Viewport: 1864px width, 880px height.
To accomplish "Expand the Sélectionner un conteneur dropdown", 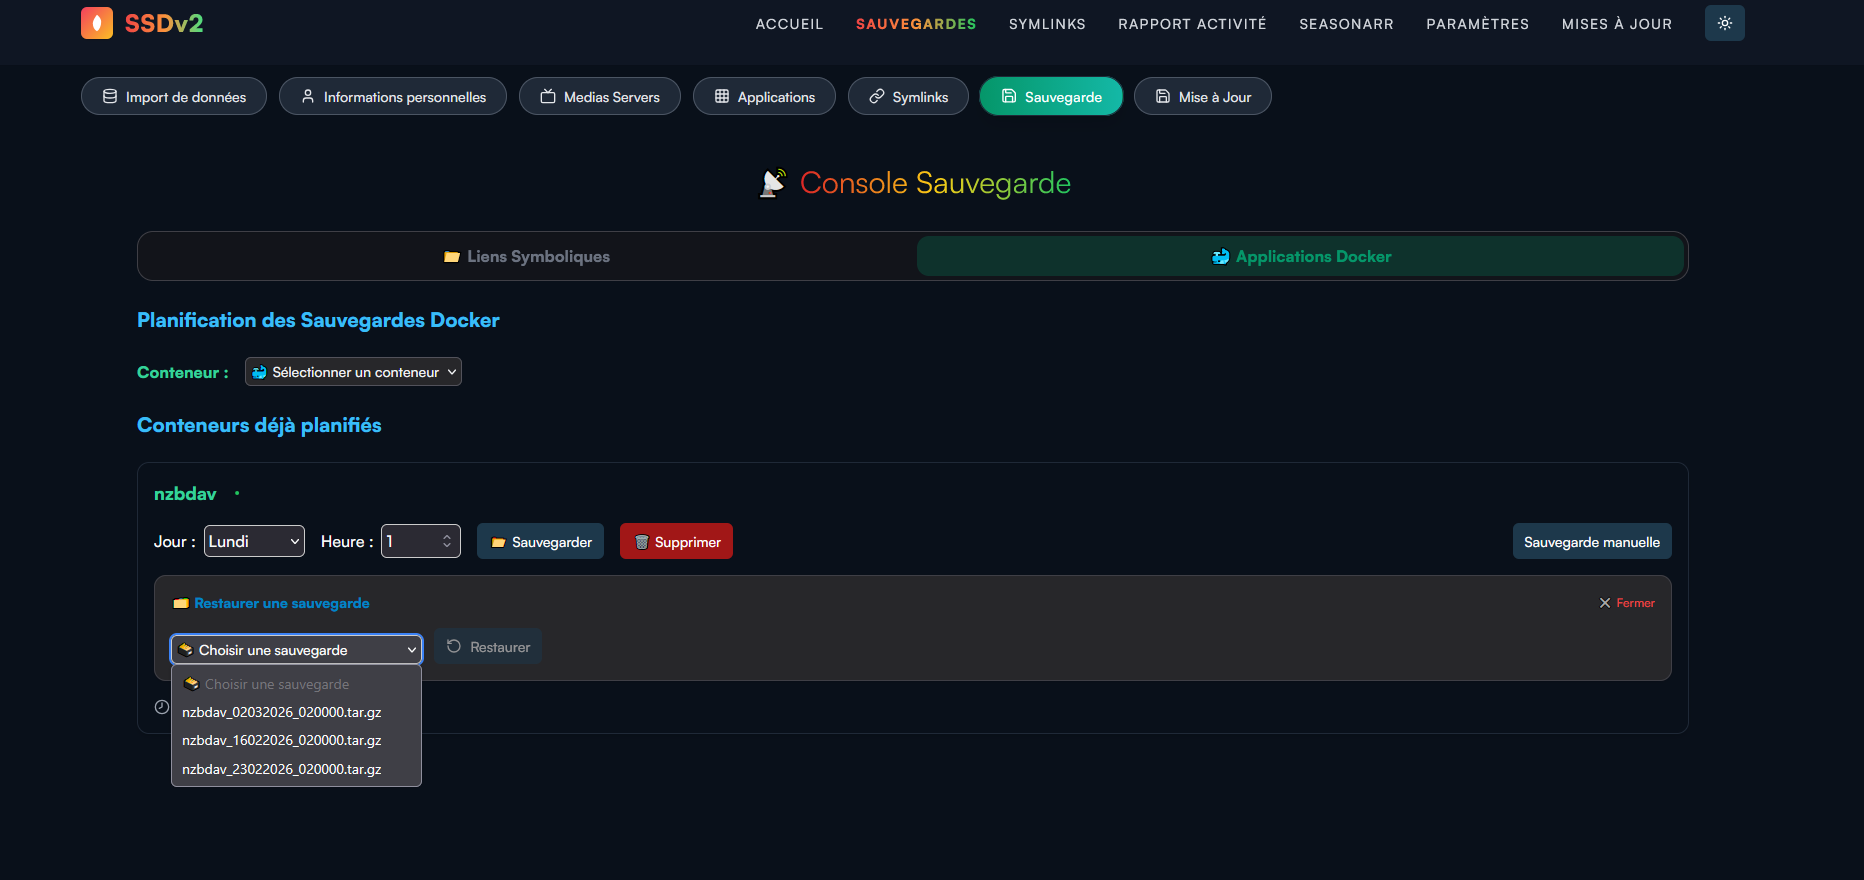I will click(353, 372).
